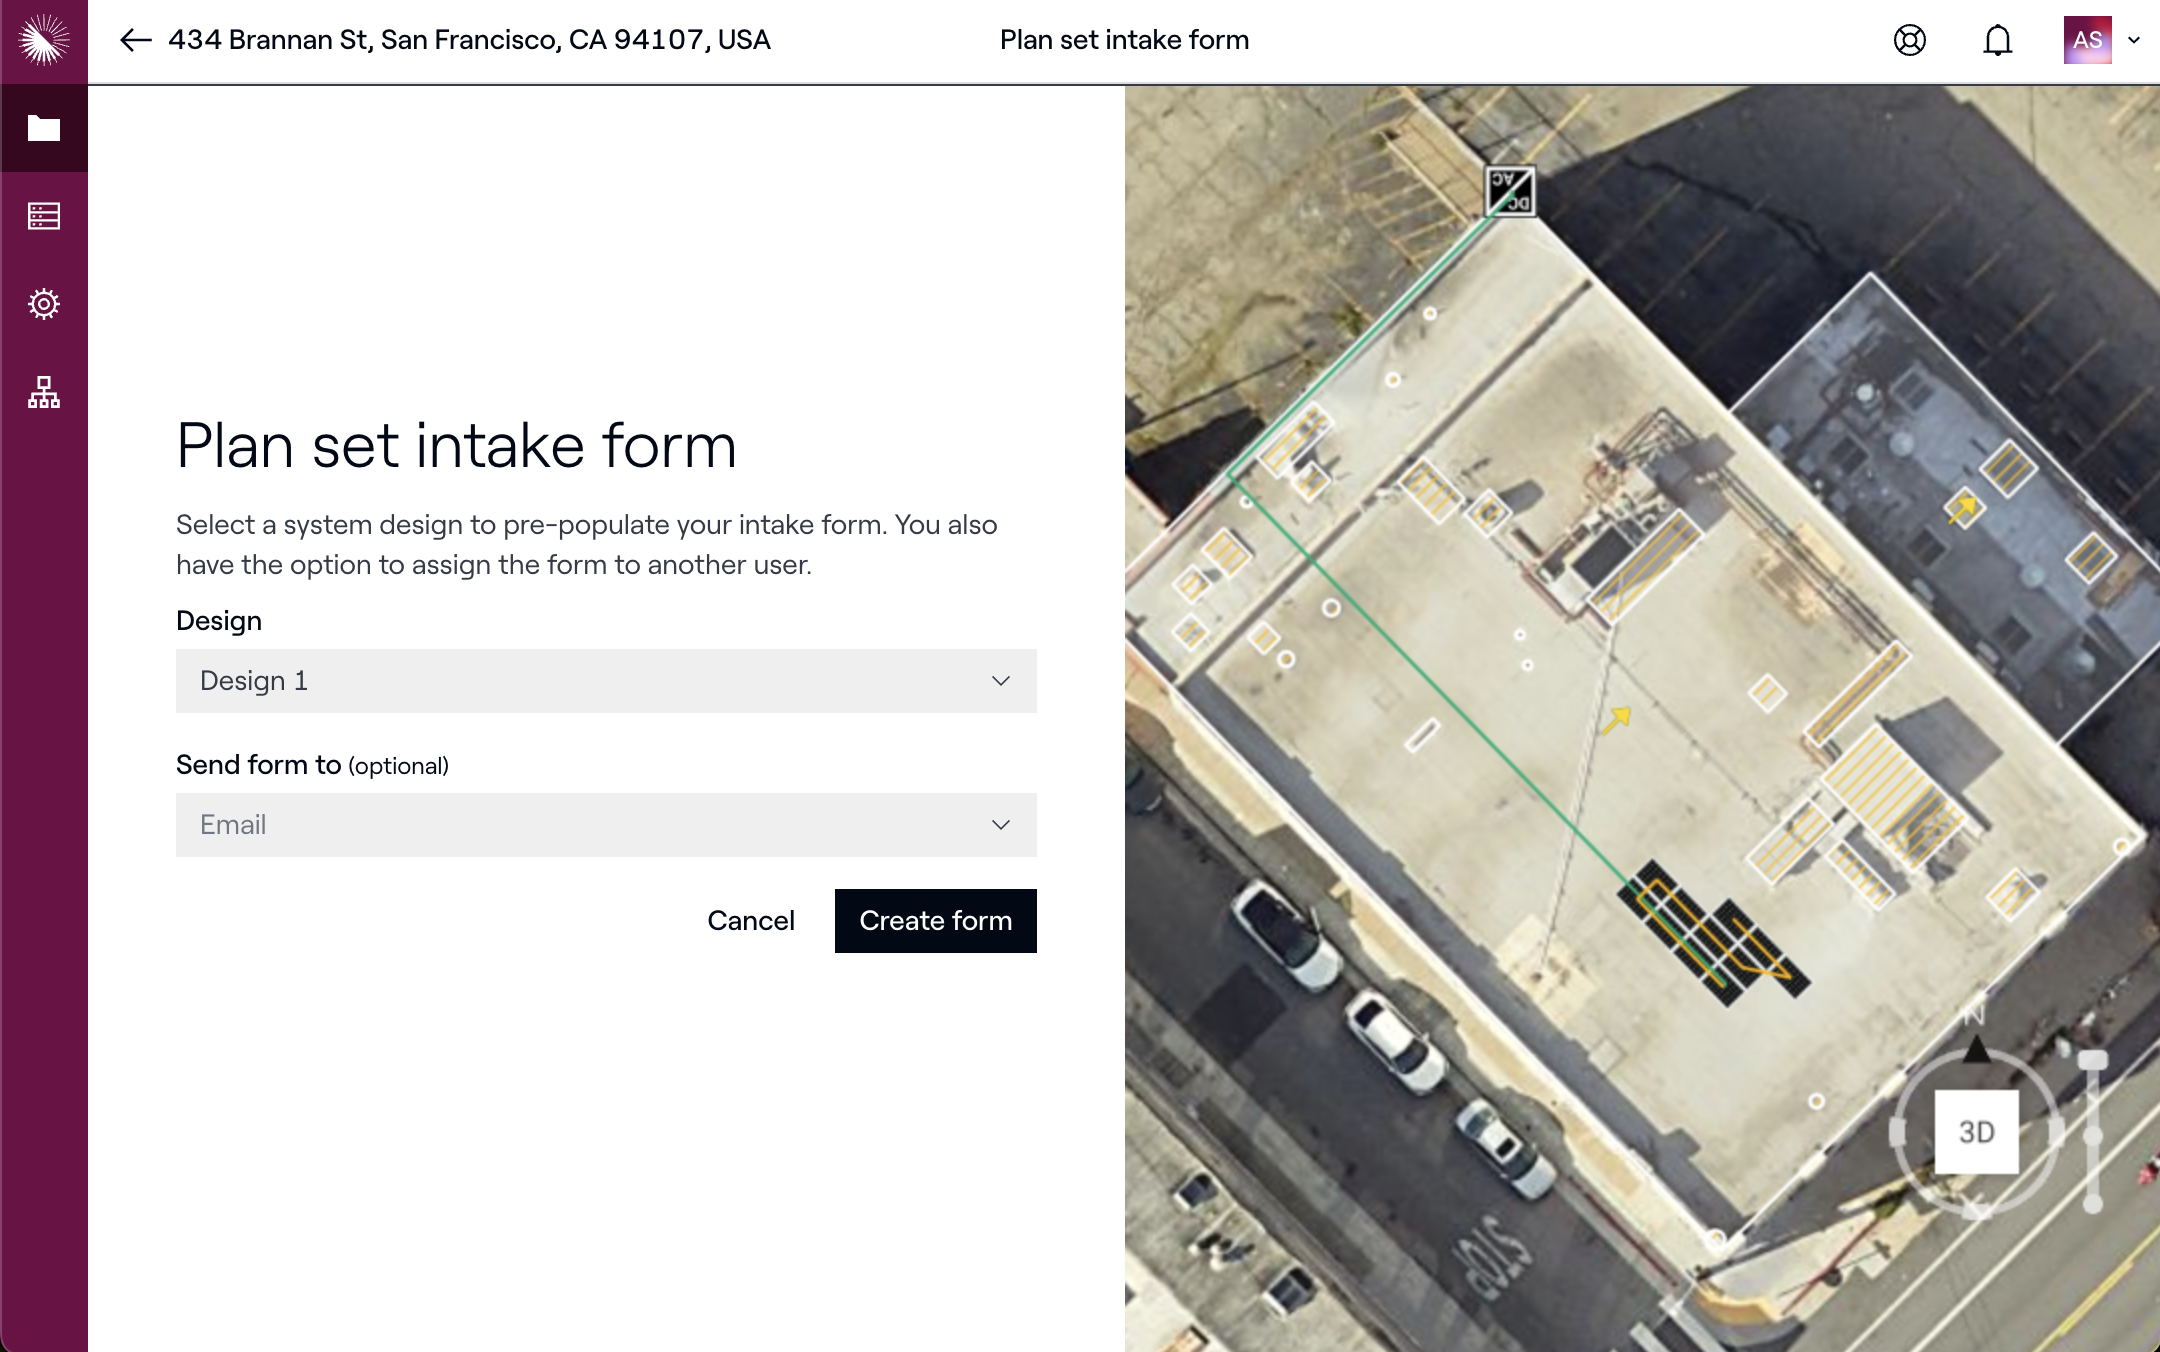Open the database list sidebar icon
Screen dimensions: 2160x1352
[x=44, y=216]
